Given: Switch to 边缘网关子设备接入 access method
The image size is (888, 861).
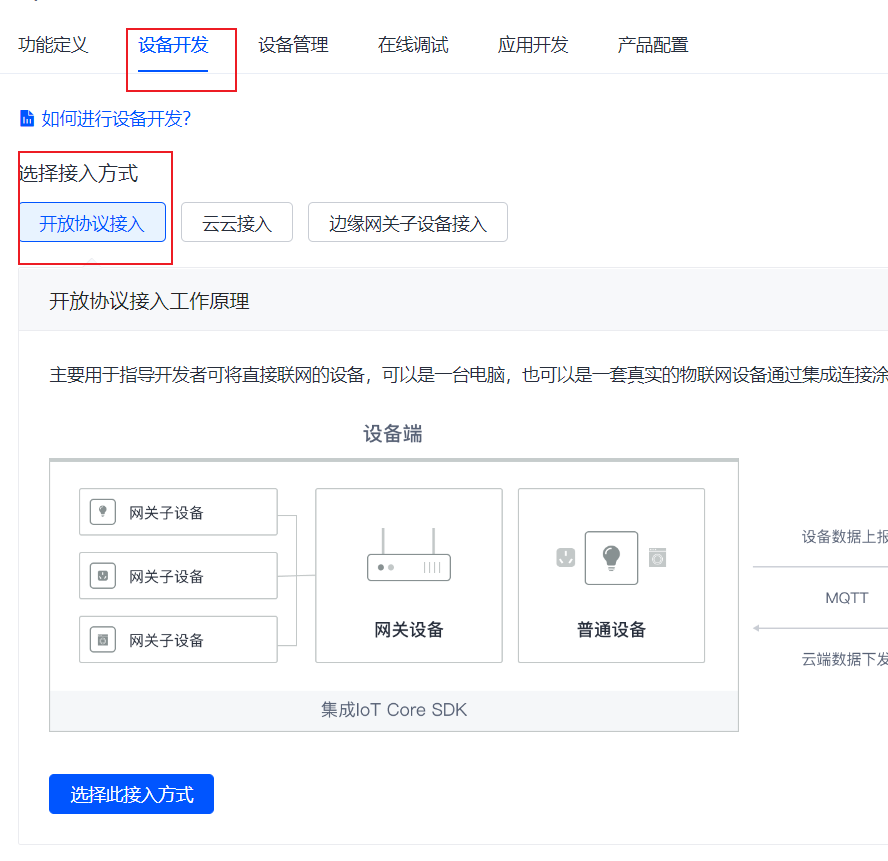Looking at the screenshot, I should (x=407, y=223).
